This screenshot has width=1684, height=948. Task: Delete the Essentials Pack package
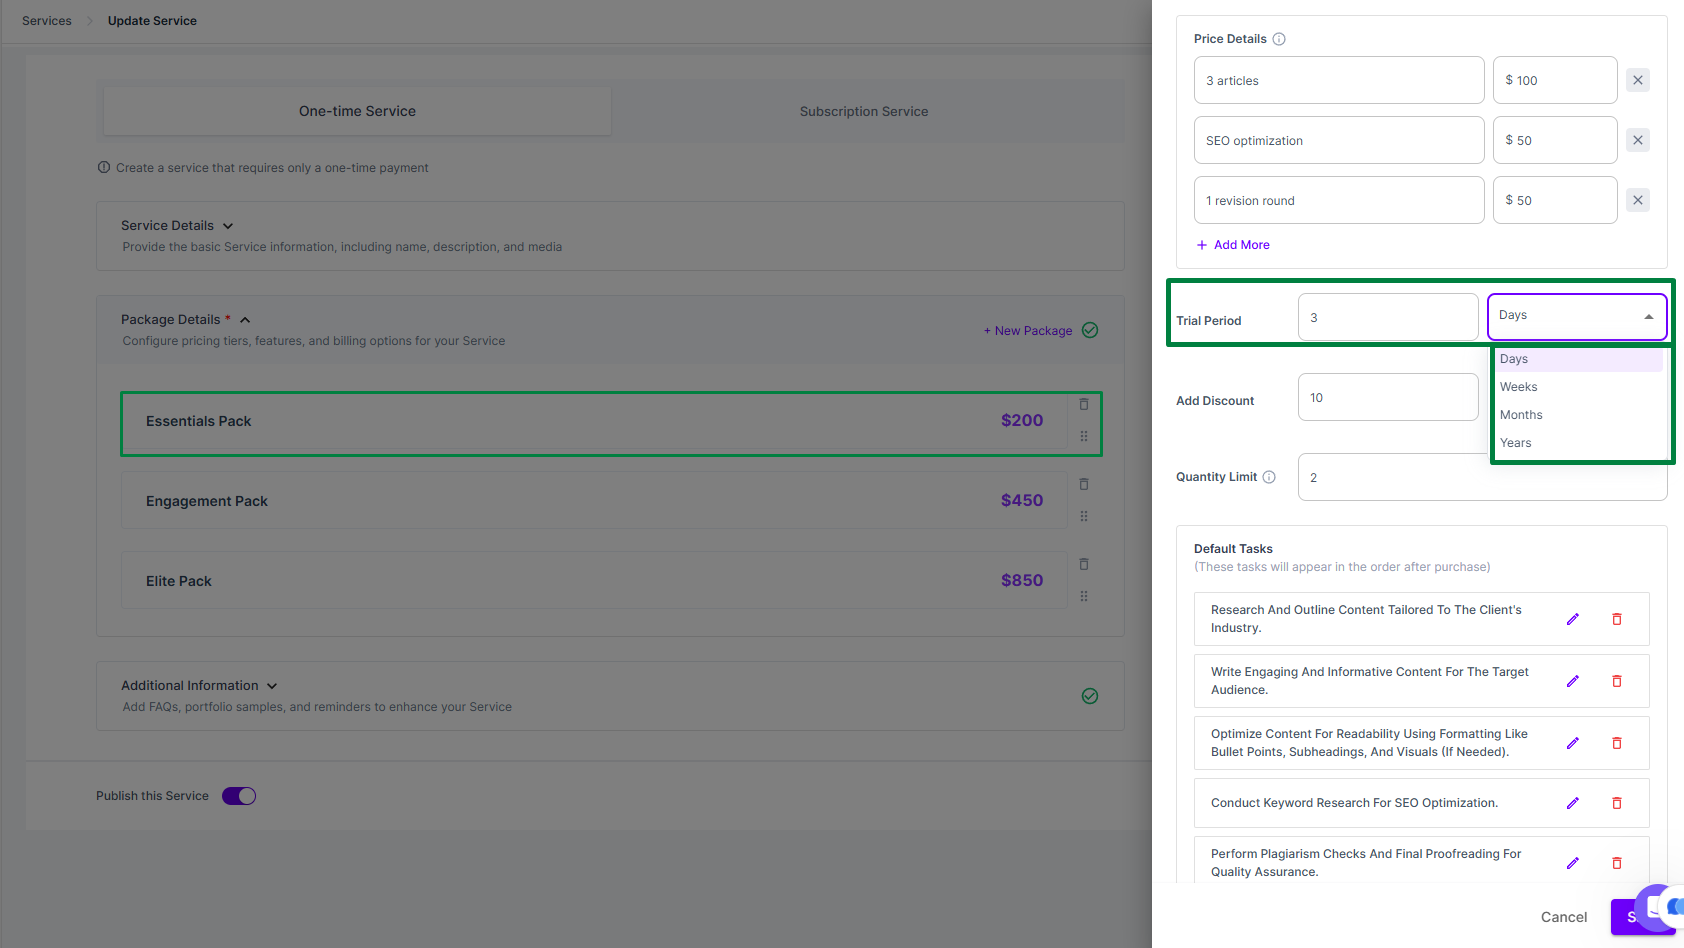(x=1083, y=404)
